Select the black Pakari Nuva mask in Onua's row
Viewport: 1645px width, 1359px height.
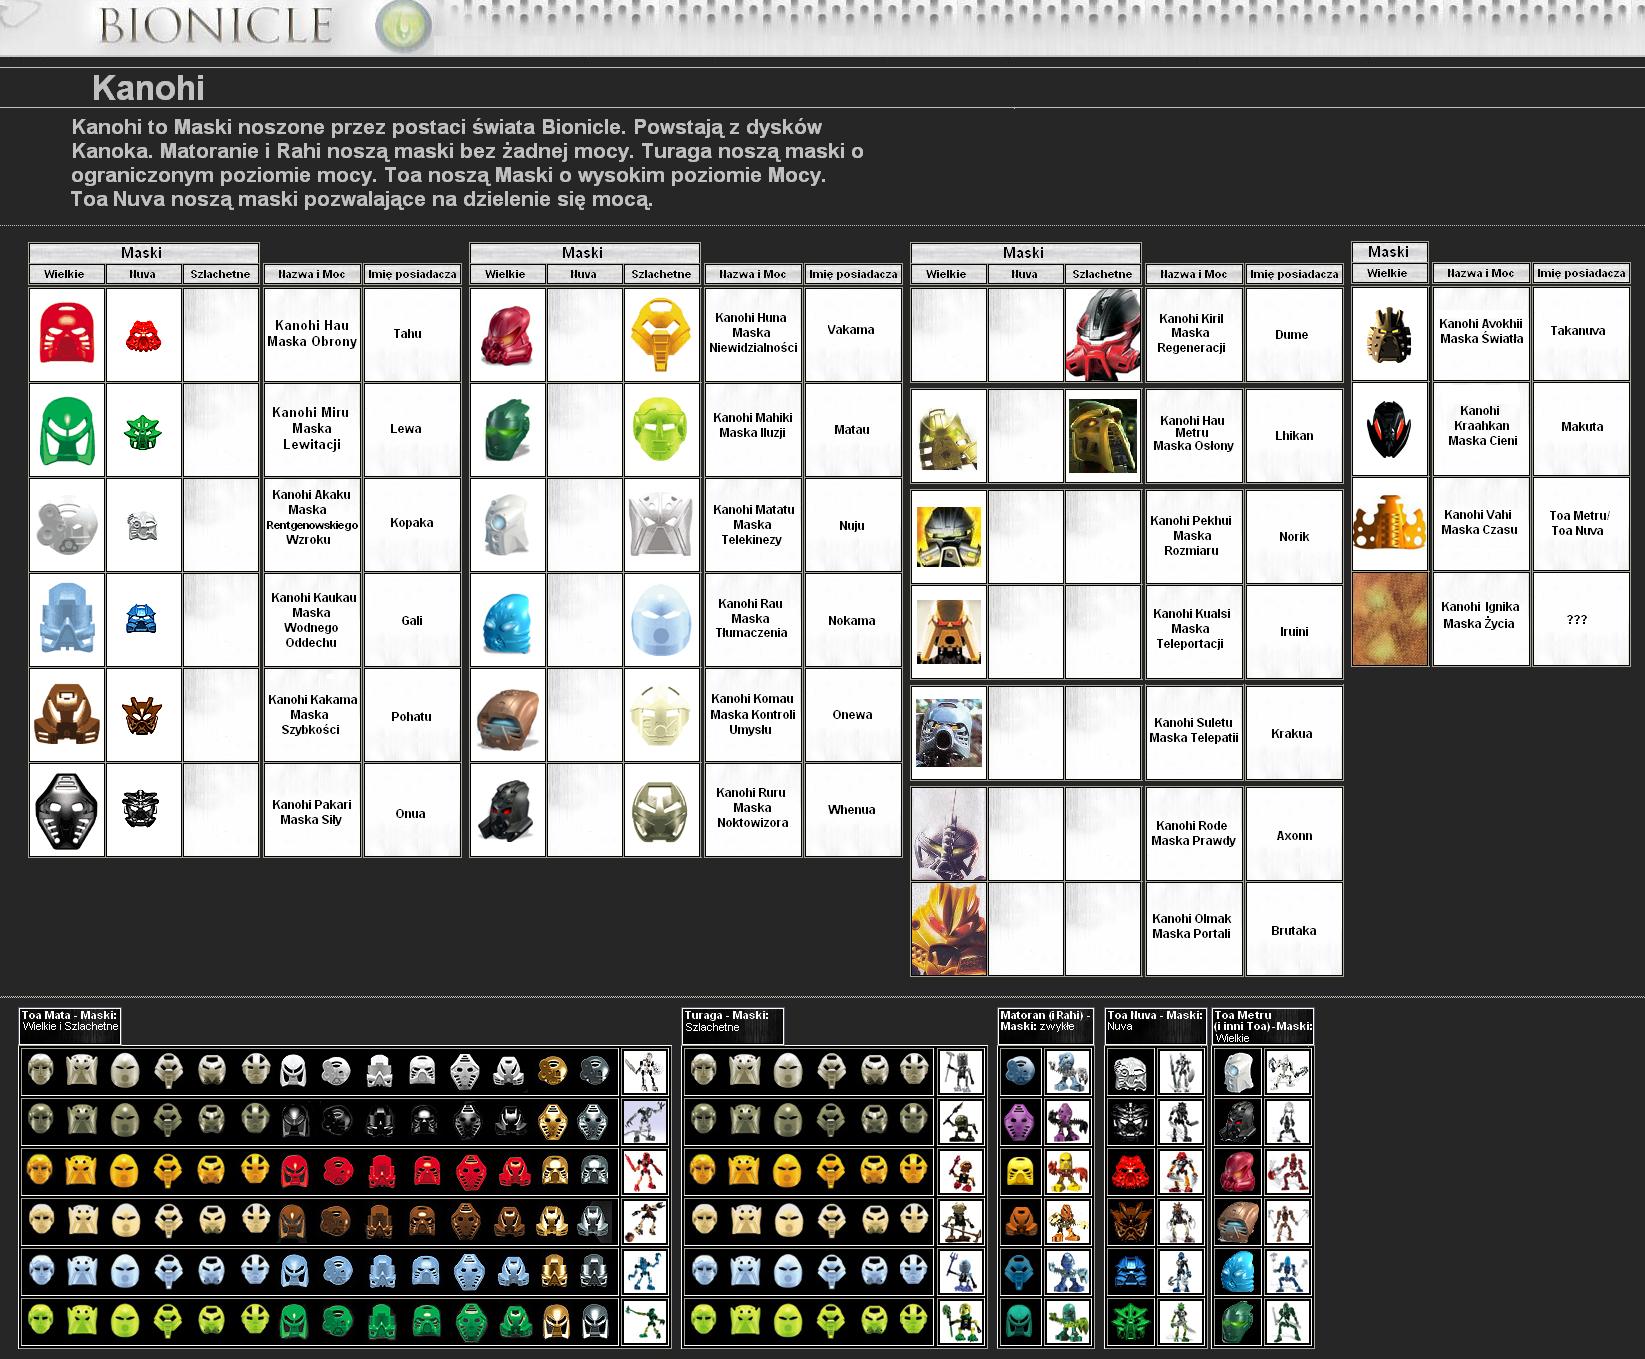142,809
